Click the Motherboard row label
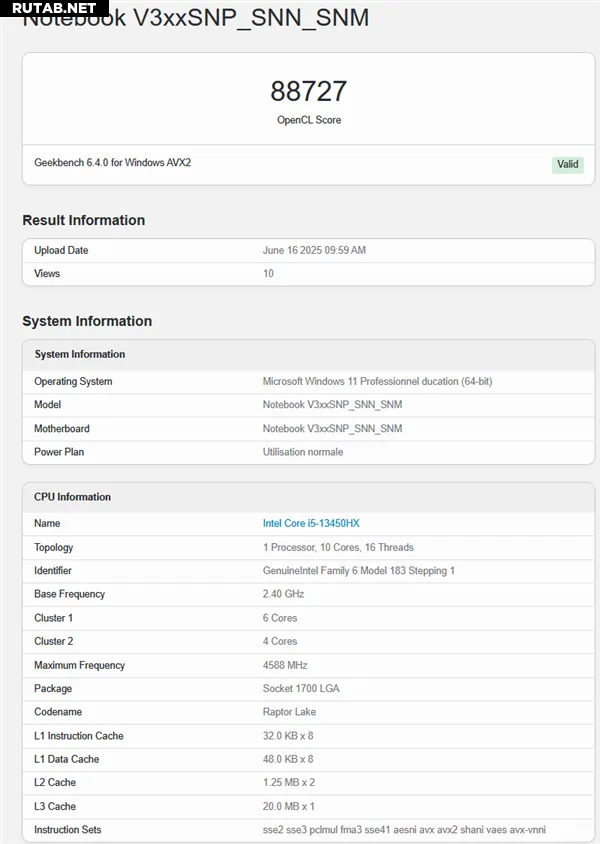The image size is (600, 844). pyautogui.click(x=62, y=428)
